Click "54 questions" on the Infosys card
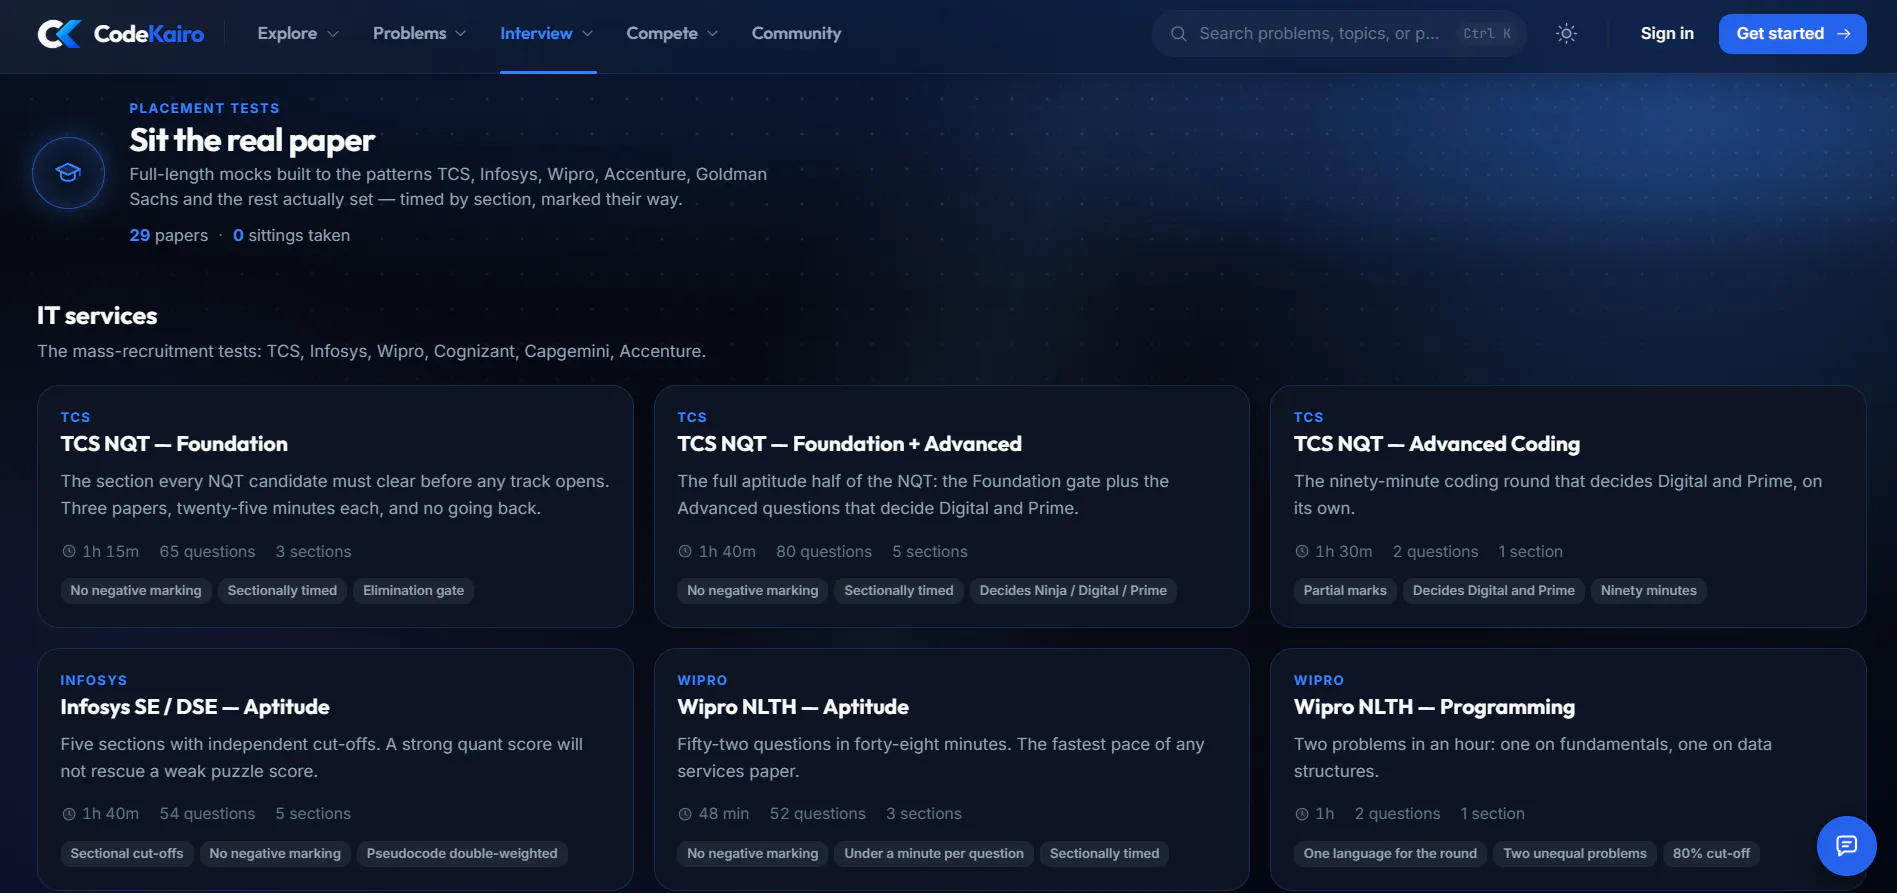 207,814
